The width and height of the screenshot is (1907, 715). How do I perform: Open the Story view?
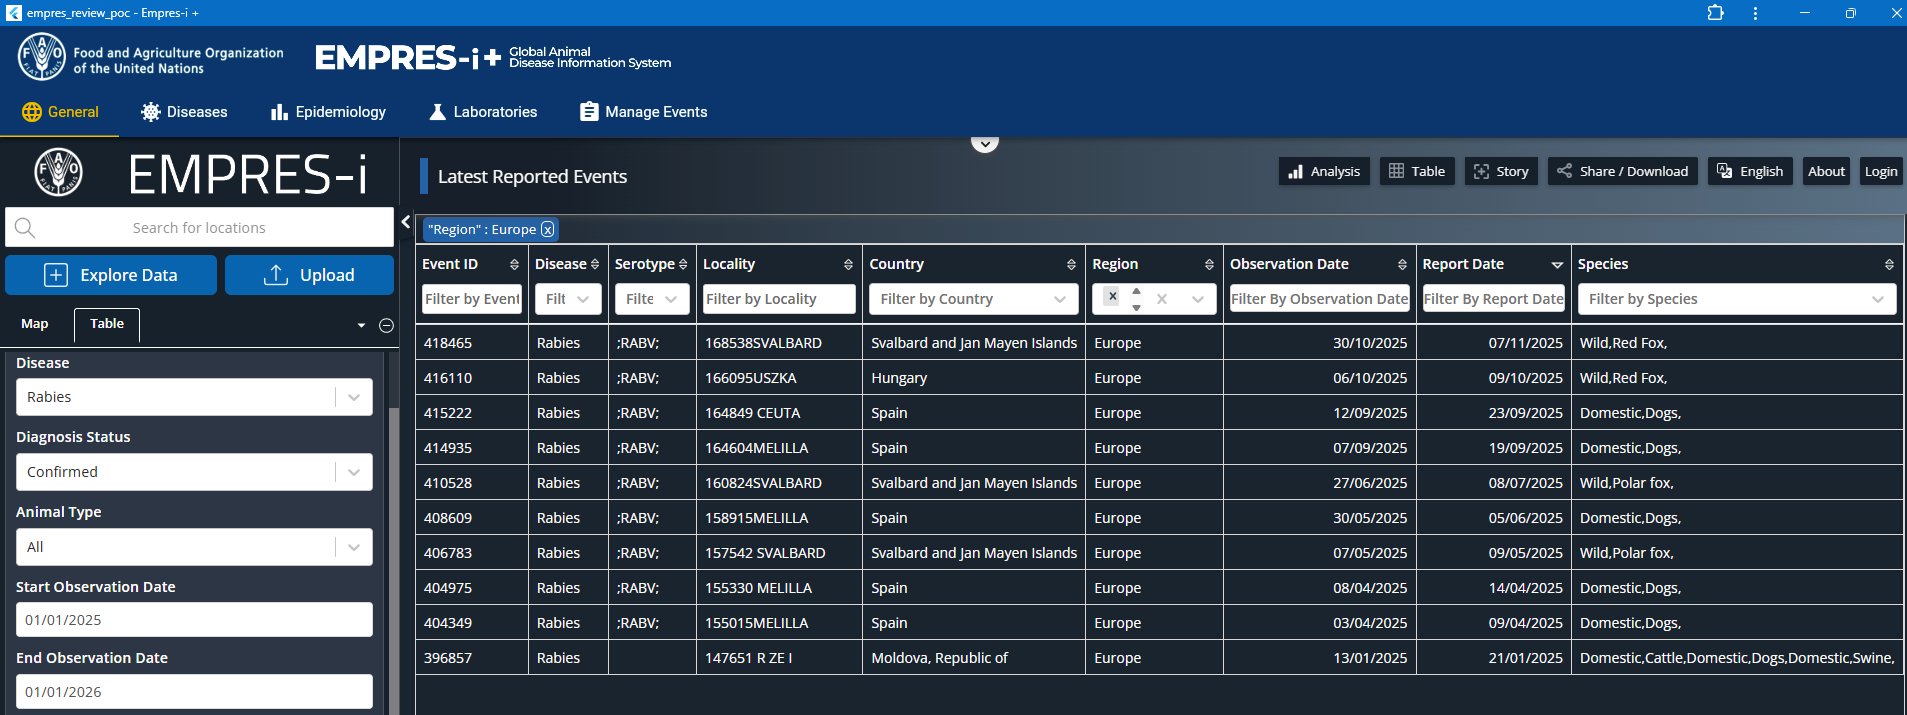click(1501, 171)
